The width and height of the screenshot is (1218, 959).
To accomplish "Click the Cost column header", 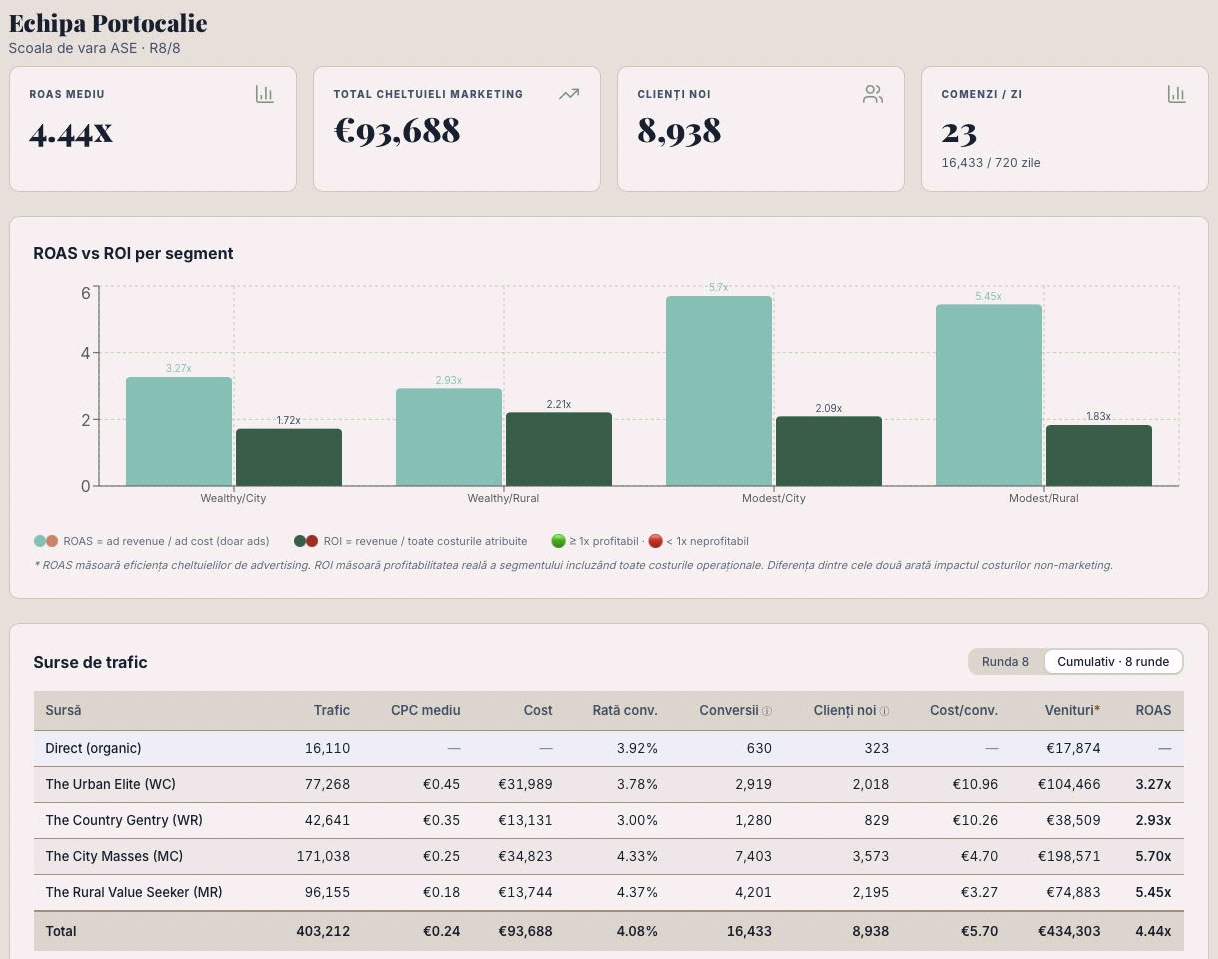I will 538,710.
